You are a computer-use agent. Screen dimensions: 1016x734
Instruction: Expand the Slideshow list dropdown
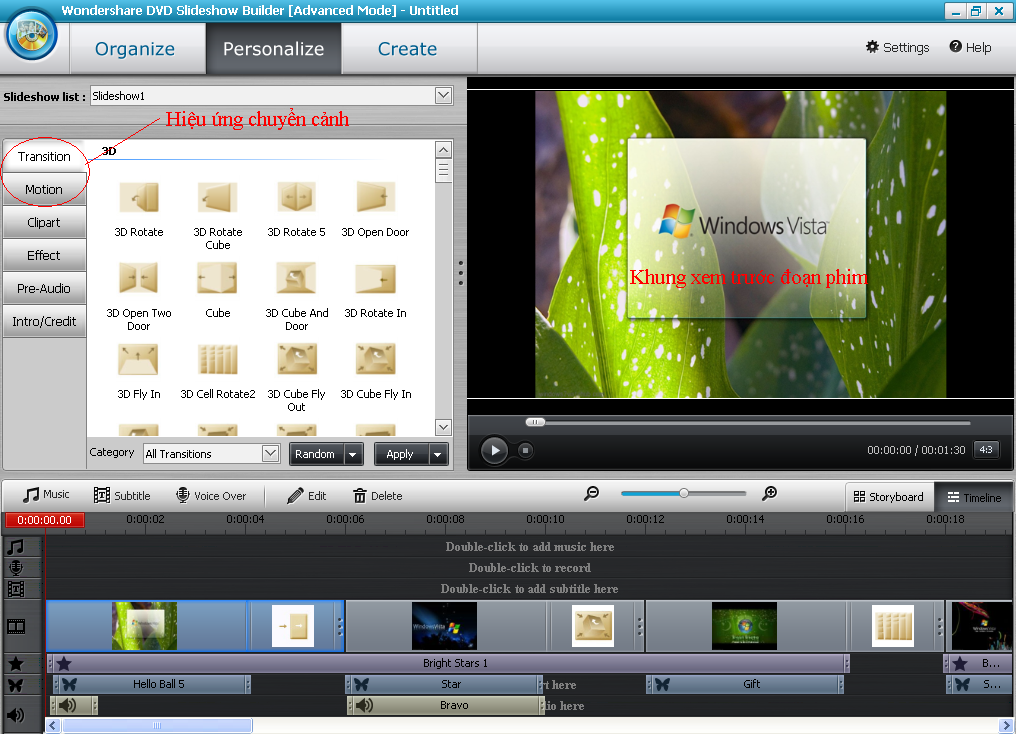(x=443, y=96)
